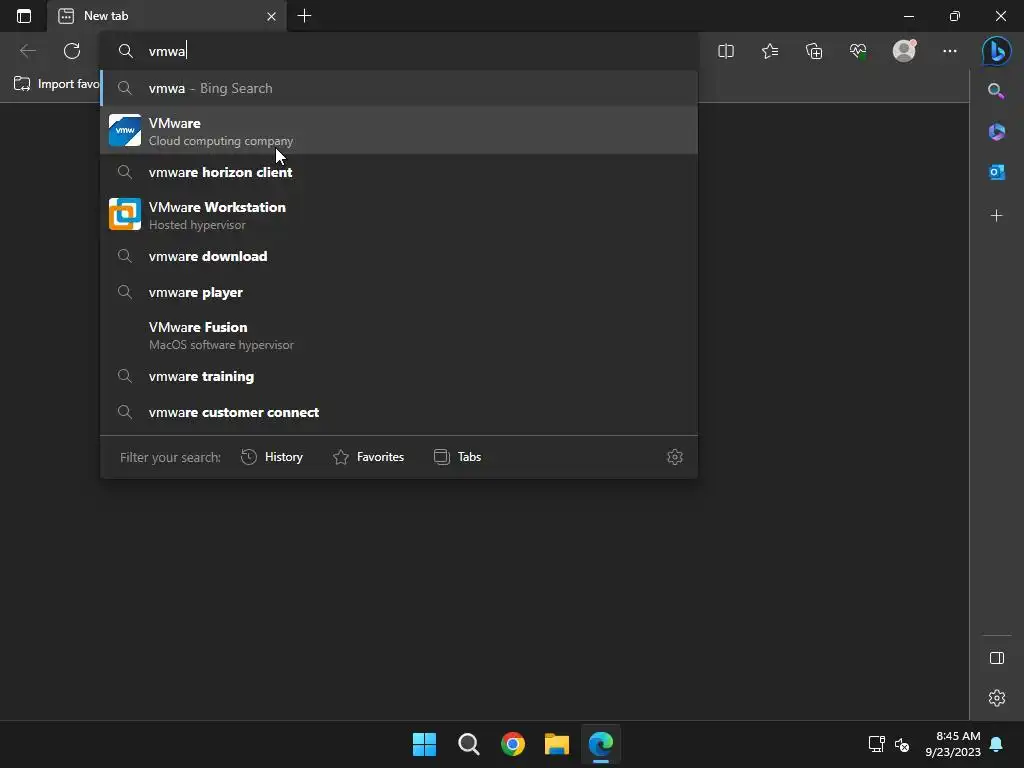Filter search by History
1024x768 pixels.
(272, 457)
